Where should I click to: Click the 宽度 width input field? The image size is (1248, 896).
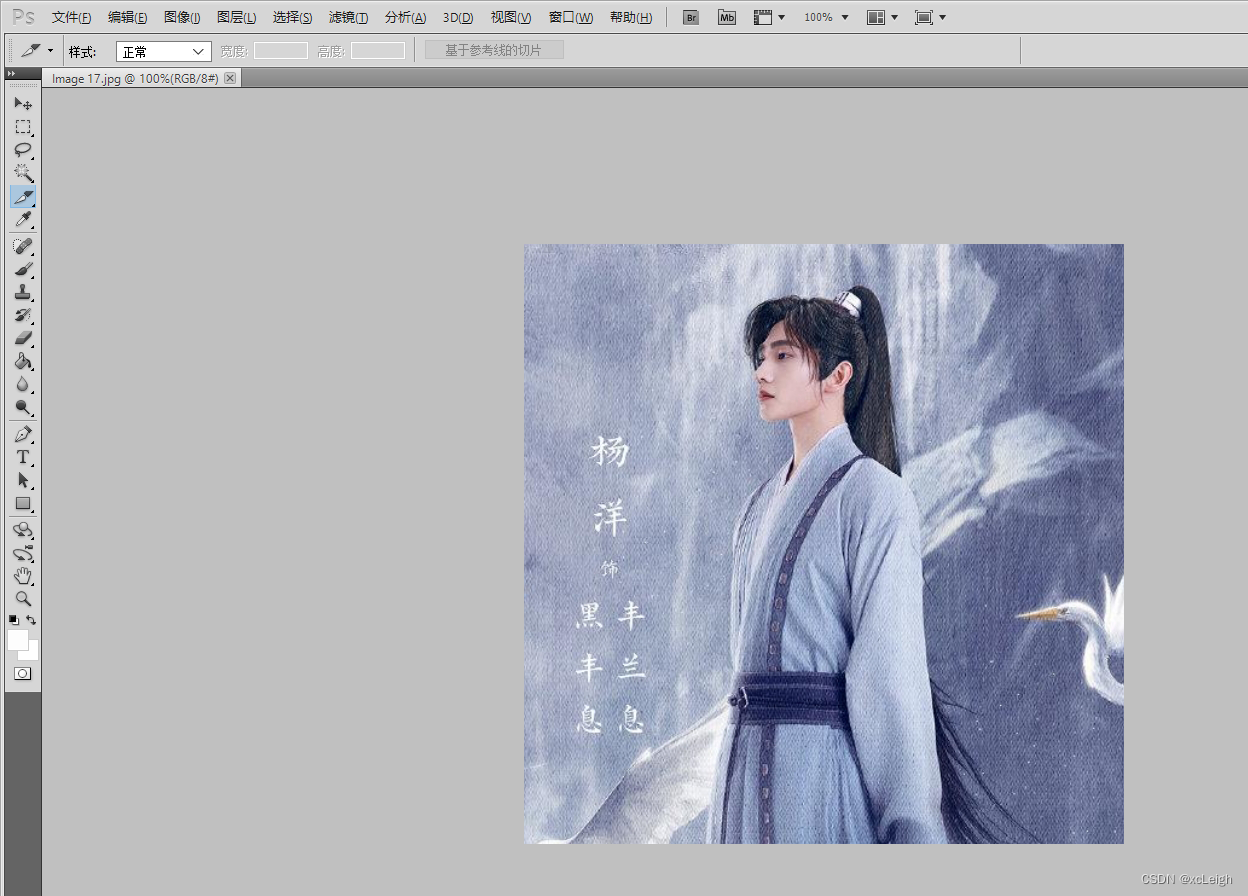pos(280,51)
